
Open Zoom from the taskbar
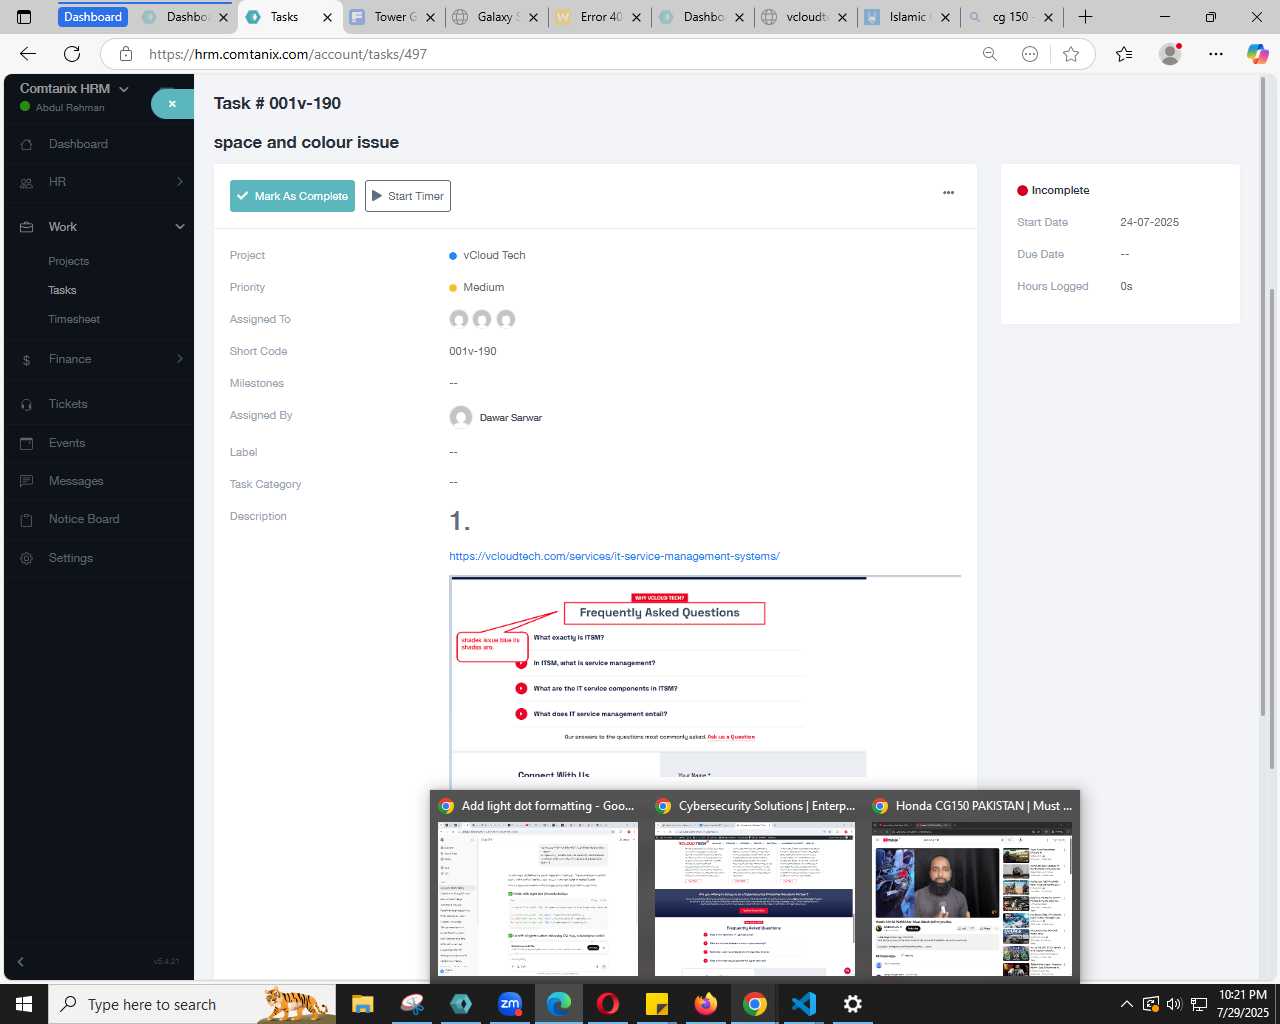(510, 1004)
